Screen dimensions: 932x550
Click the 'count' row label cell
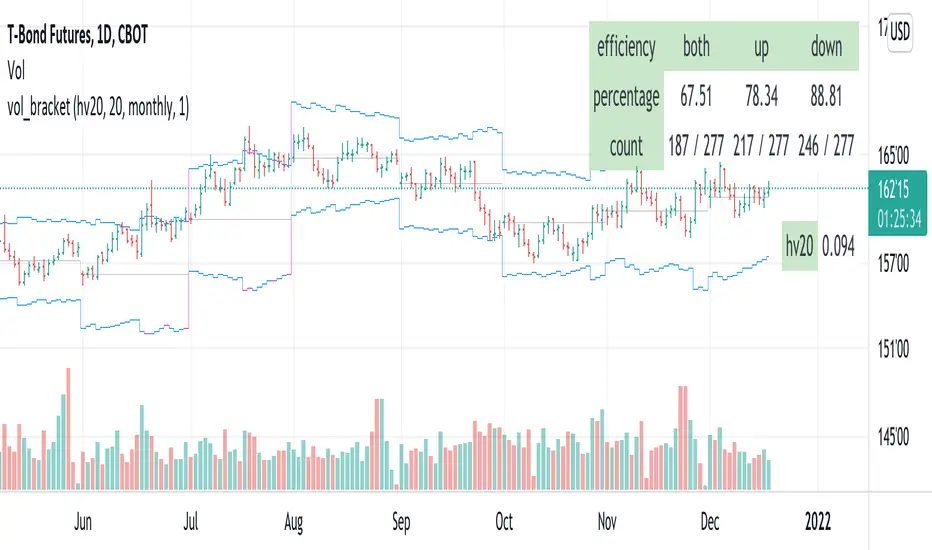pyautogui.click(x=626, y=147)
